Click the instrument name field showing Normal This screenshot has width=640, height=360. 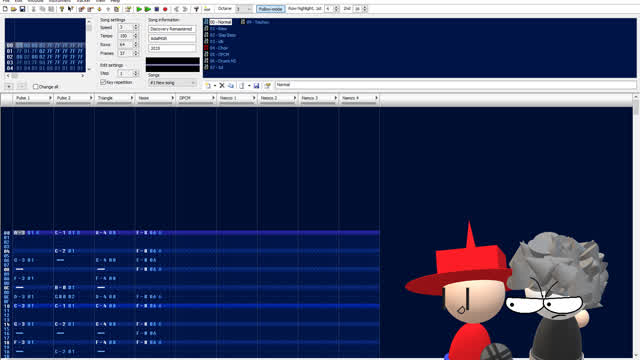point(456,85)
